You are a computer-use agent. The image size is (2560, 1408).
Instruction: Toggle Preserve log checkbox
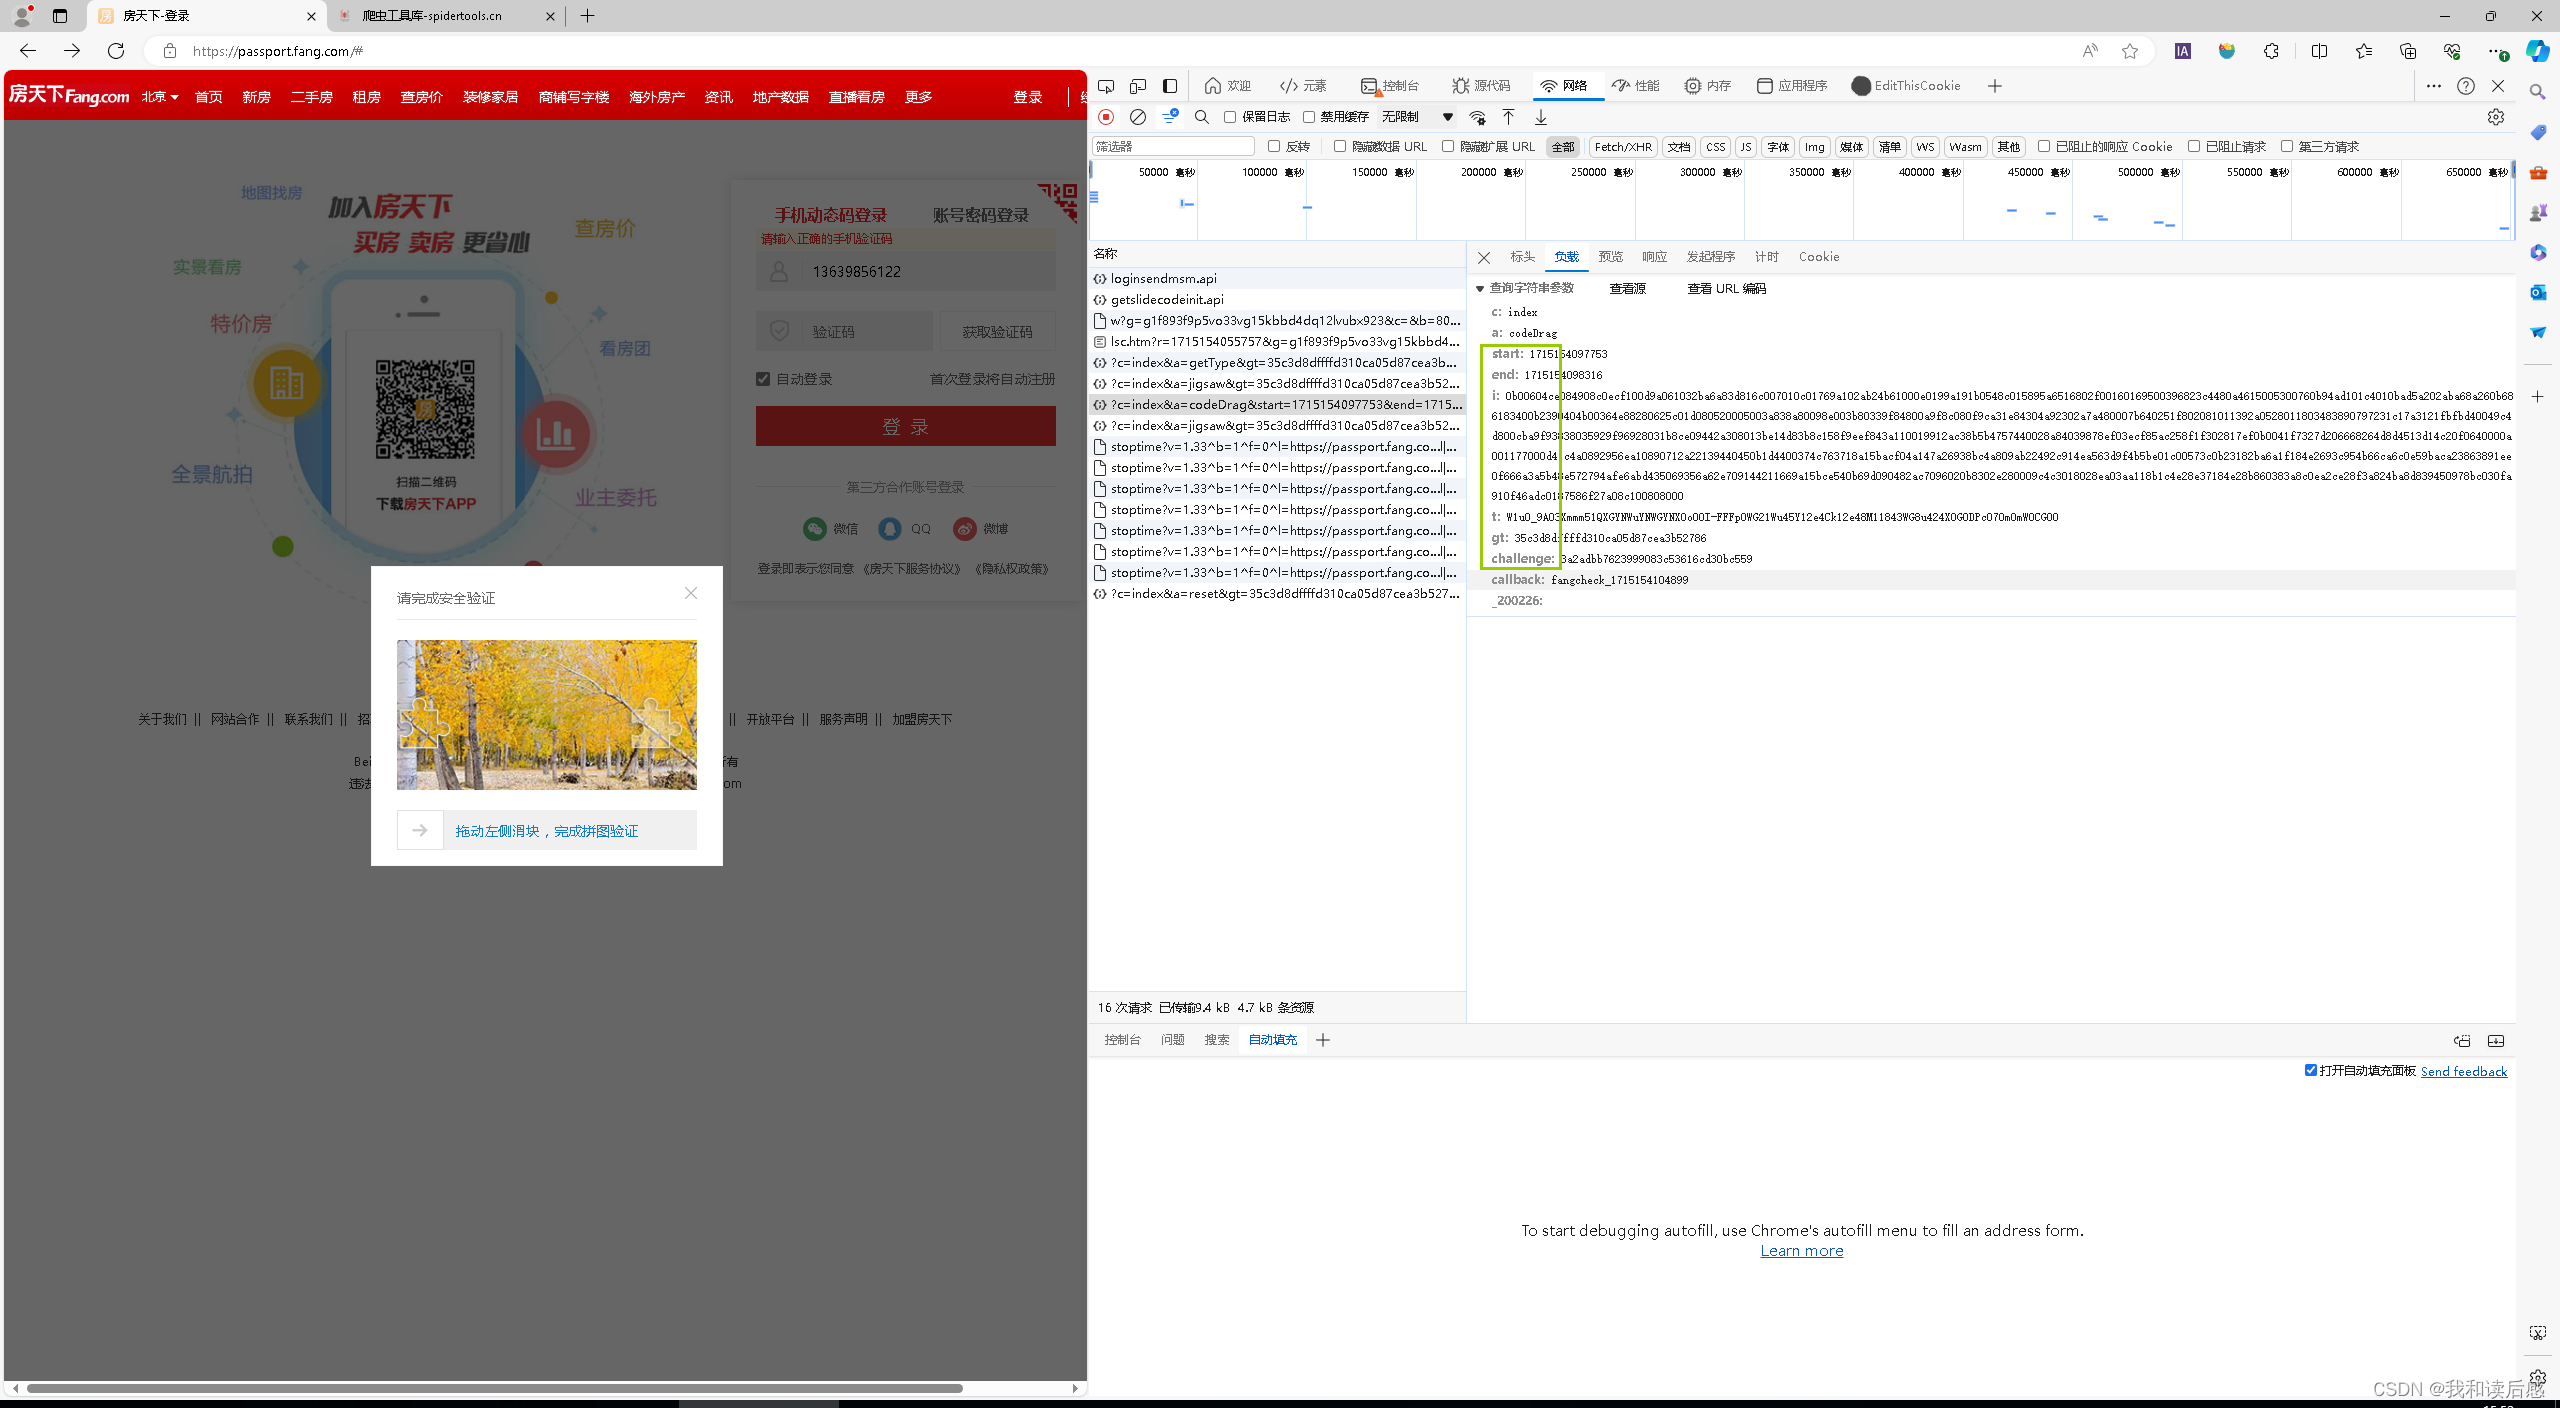[x=1230, y=117]
